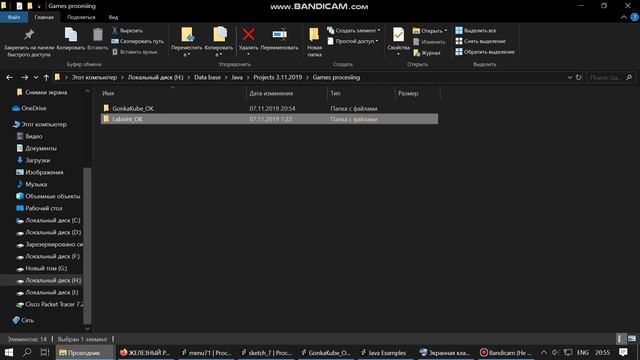Screen dimensions: 640x360
Task: Open the blue Help icon
Action: pyautogui.click(x=635, y=17)
